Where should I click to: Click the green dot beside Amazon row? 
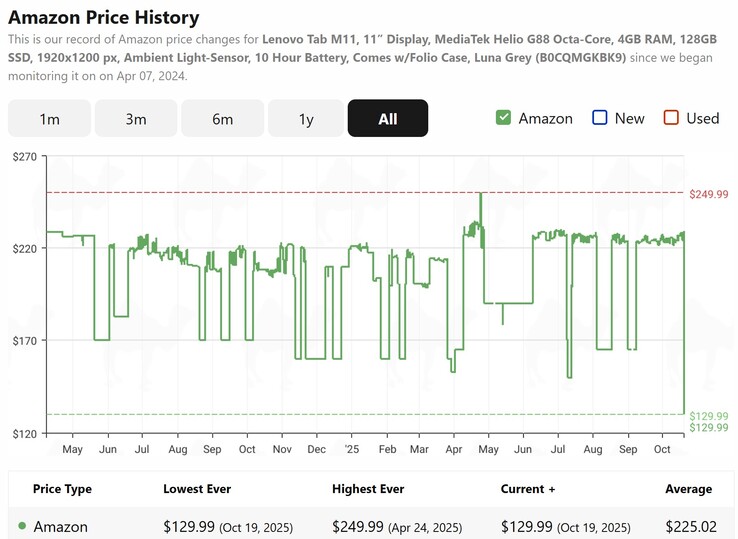pos(22,526)
